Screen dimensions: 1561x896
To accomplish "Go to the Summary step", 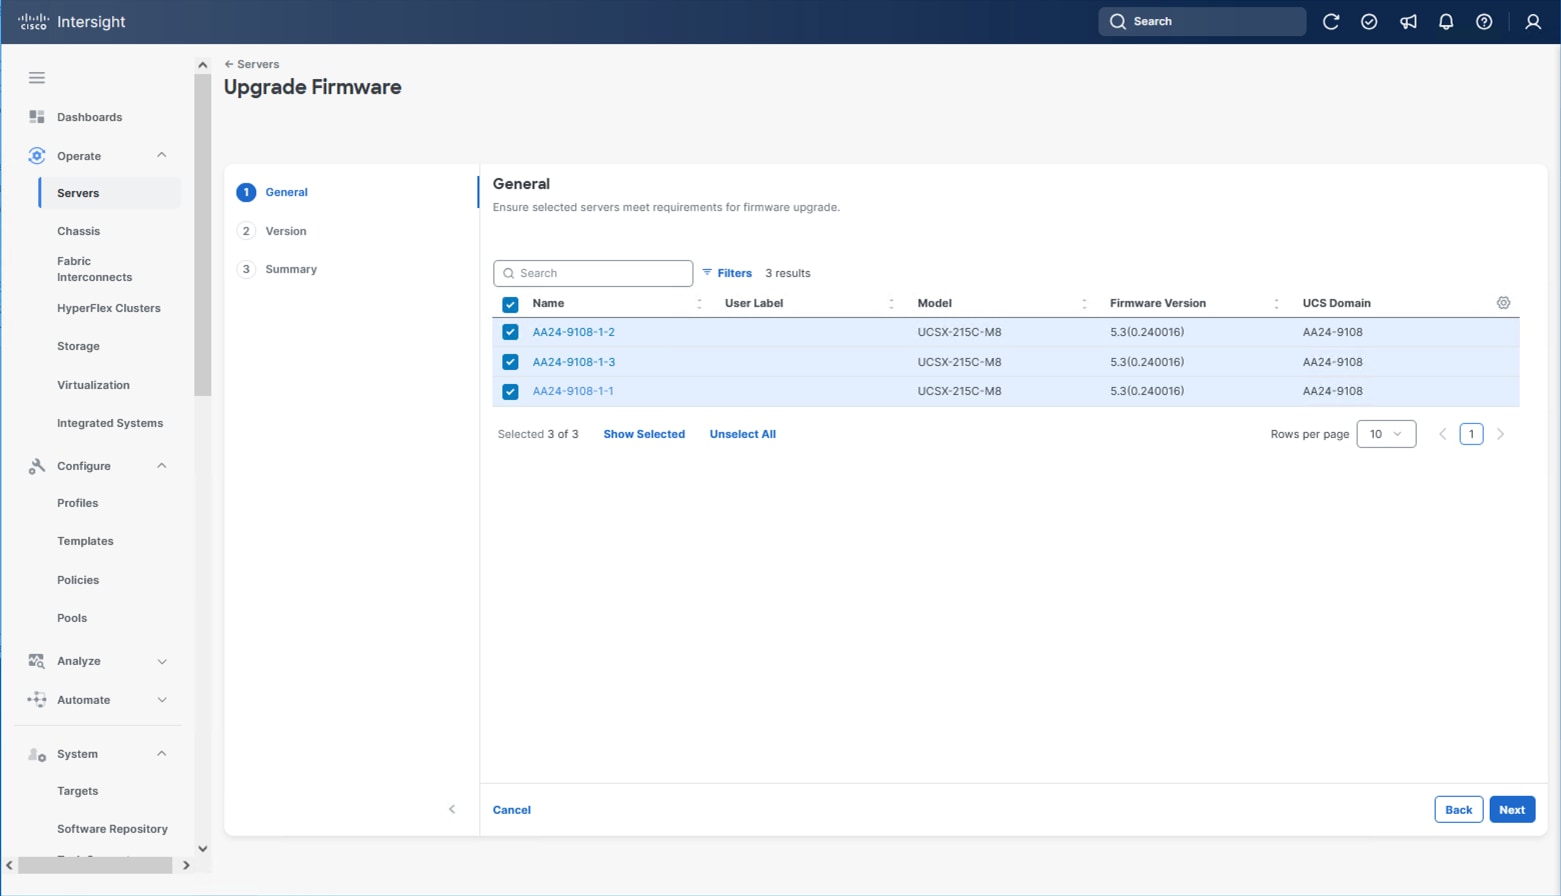I will pos(290,269).
